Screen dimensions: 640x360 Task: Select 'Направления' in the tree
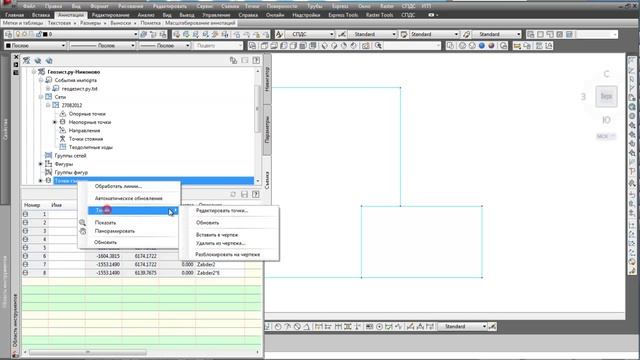84,131
